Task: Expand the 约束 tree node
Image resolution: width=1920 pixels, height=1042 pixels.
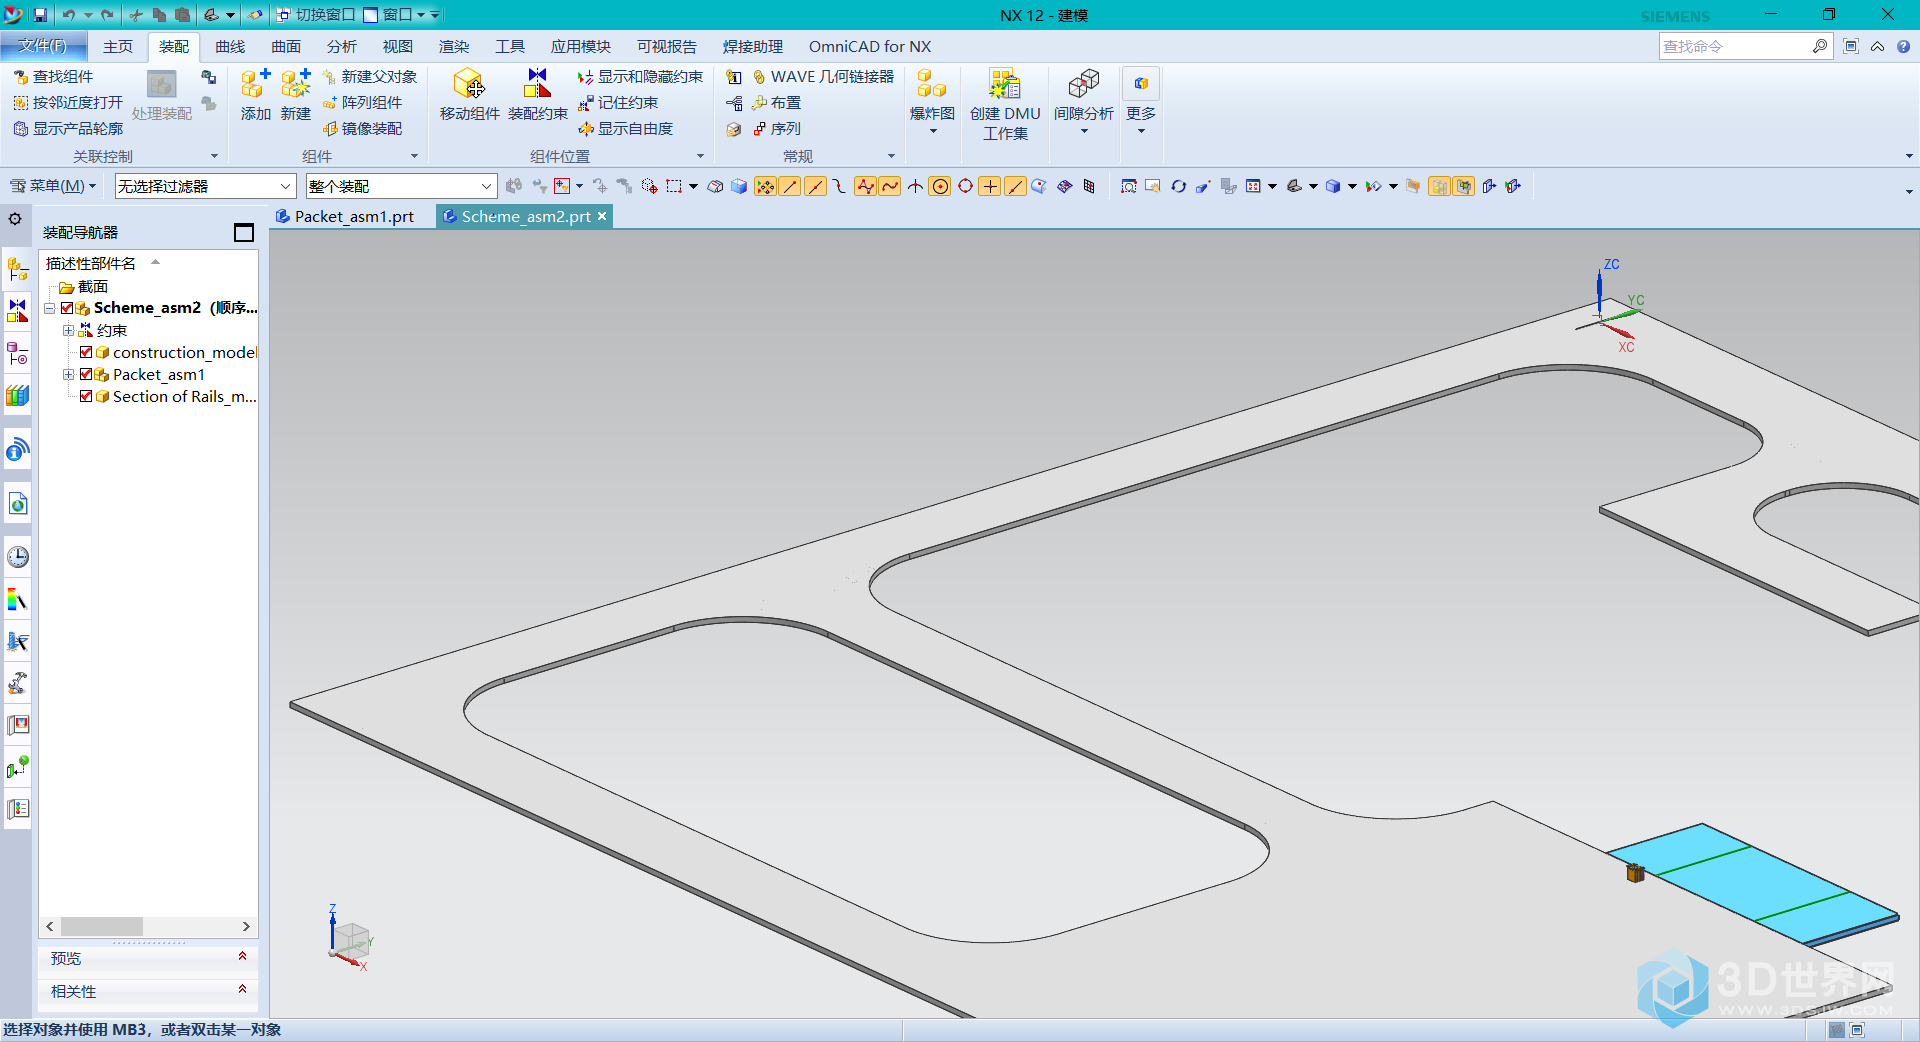Action: [68, 330]
